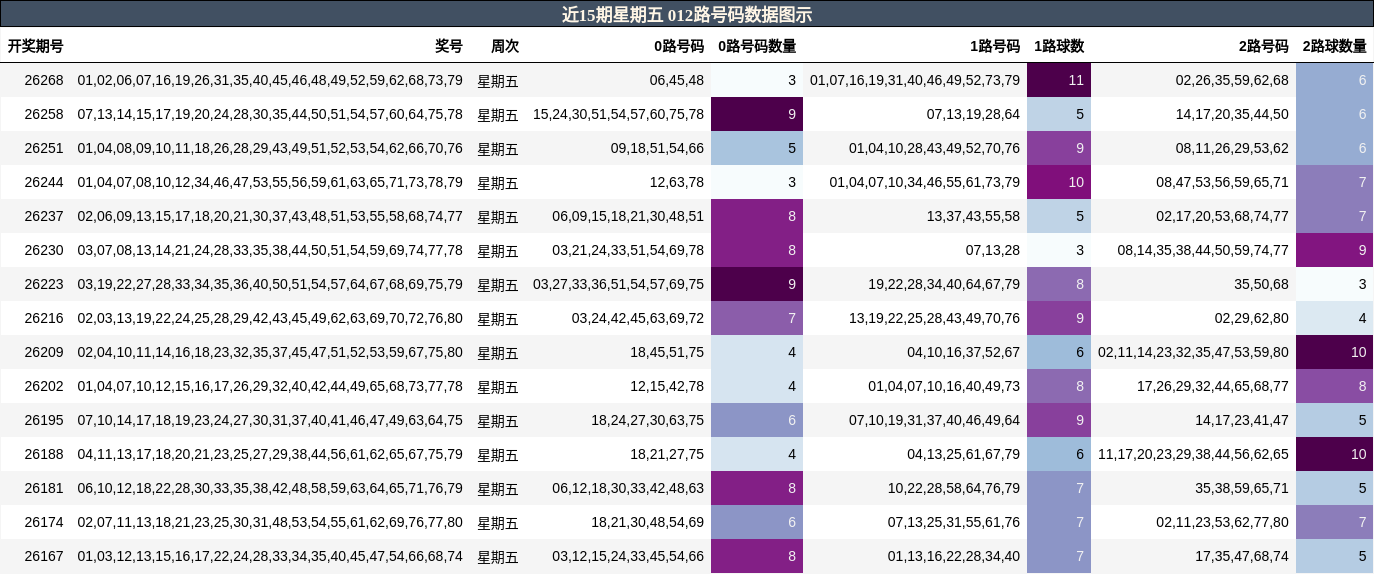Click the 2路号码 cell 35,50,68
The image size is (1374, 574).
[1261, 284]
